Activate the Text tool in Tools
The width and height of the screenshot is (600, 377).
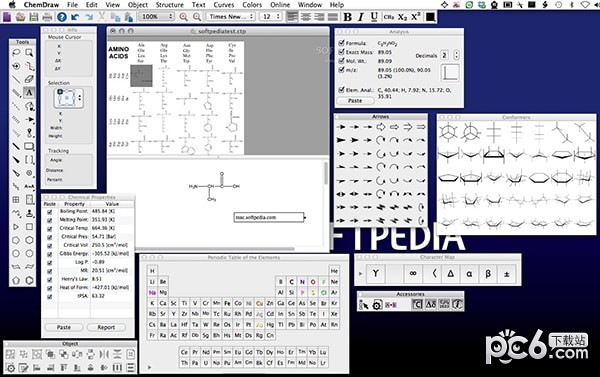point(29,93)
